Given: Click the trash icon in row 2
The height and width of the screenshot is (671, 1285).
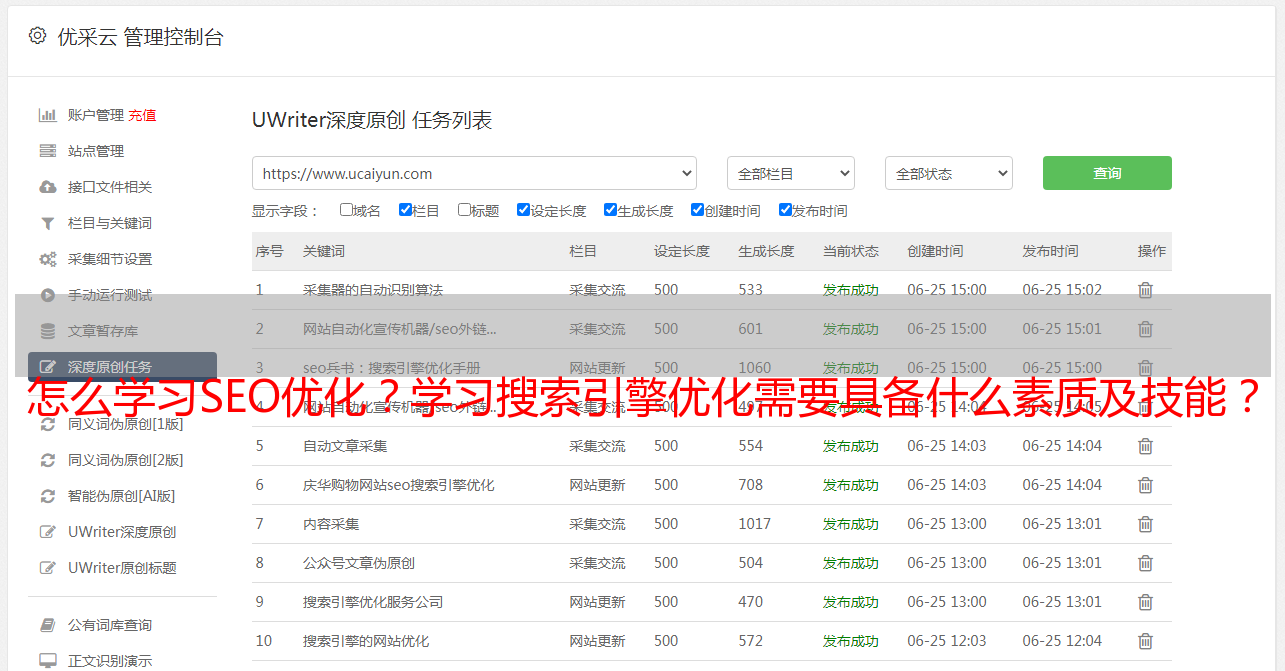Looking at the screenshot, I should click(1145, 329).
